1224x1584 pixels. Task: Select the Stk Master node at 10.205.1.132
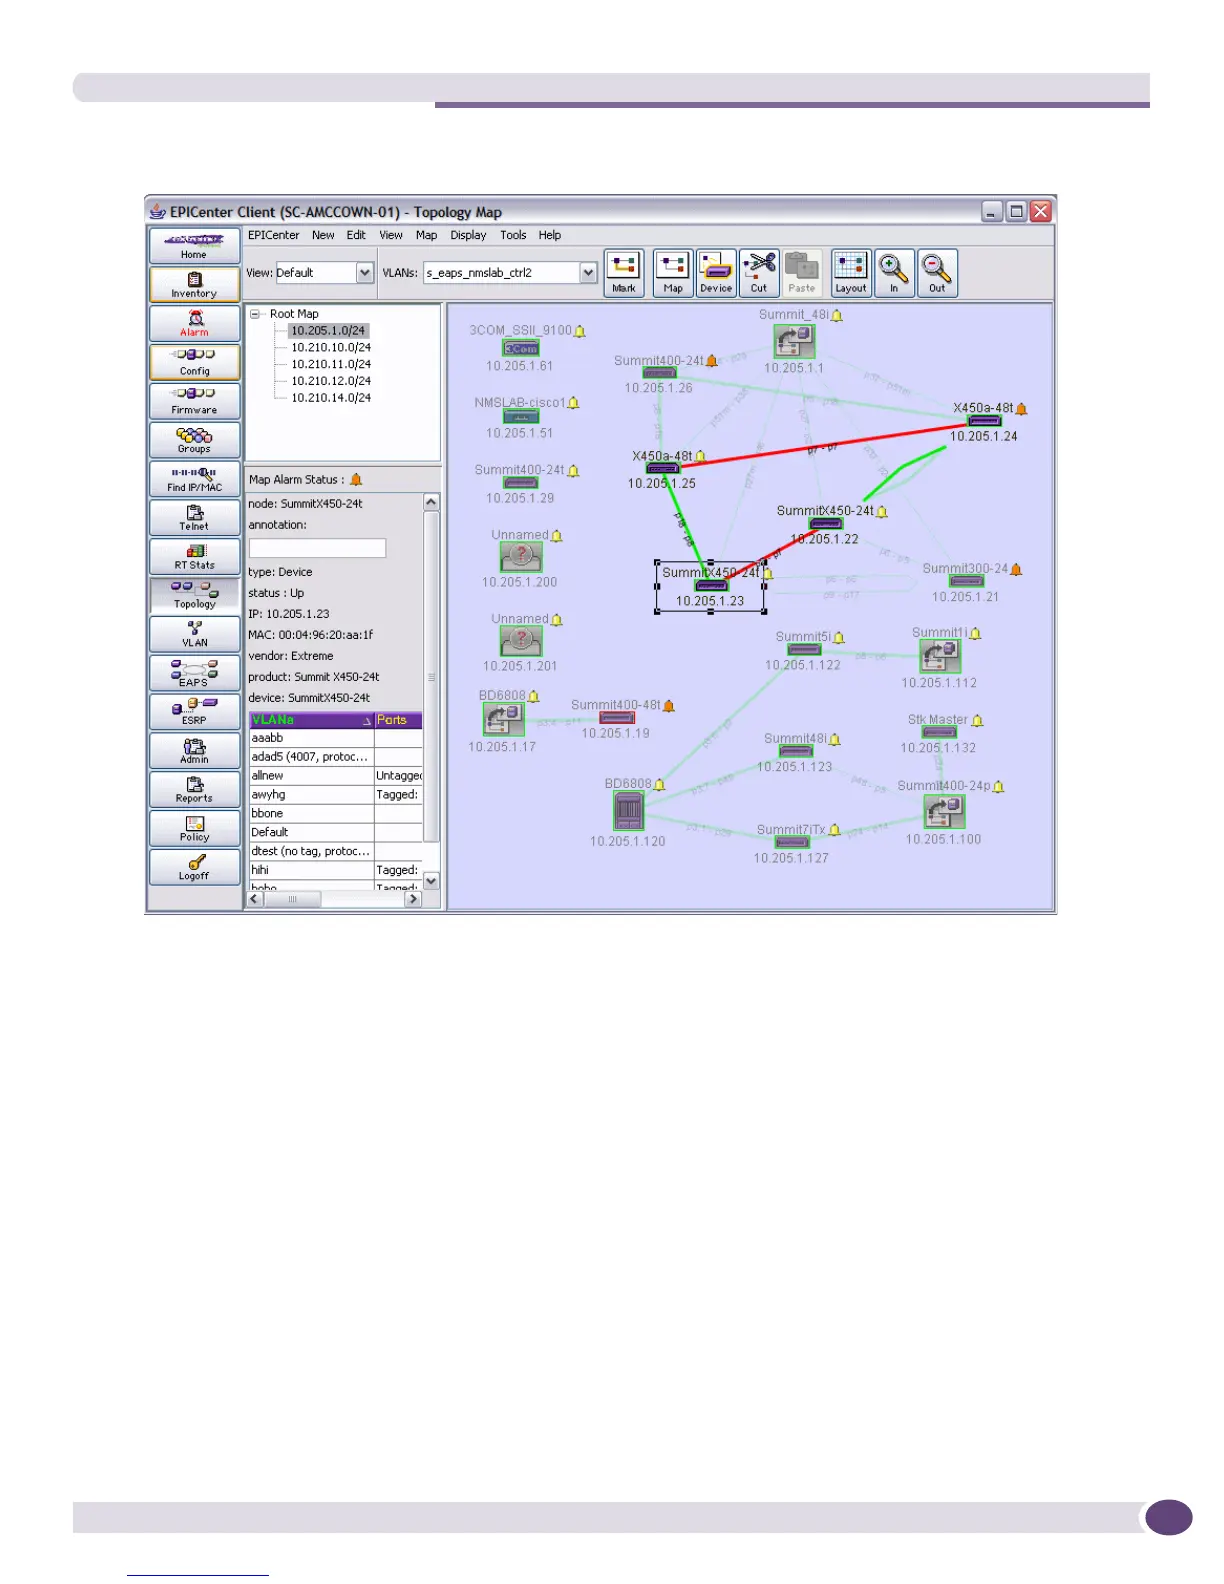pos(940,733)
